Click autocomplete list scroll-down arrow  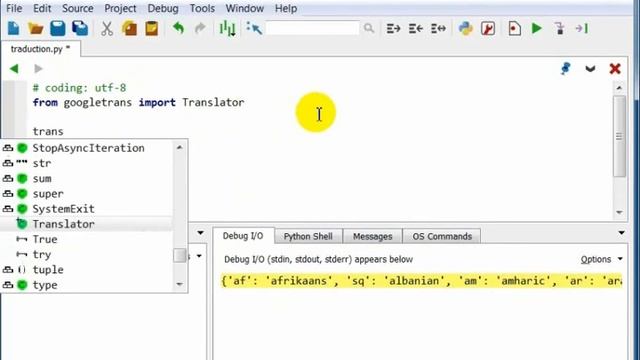point(180,284)
